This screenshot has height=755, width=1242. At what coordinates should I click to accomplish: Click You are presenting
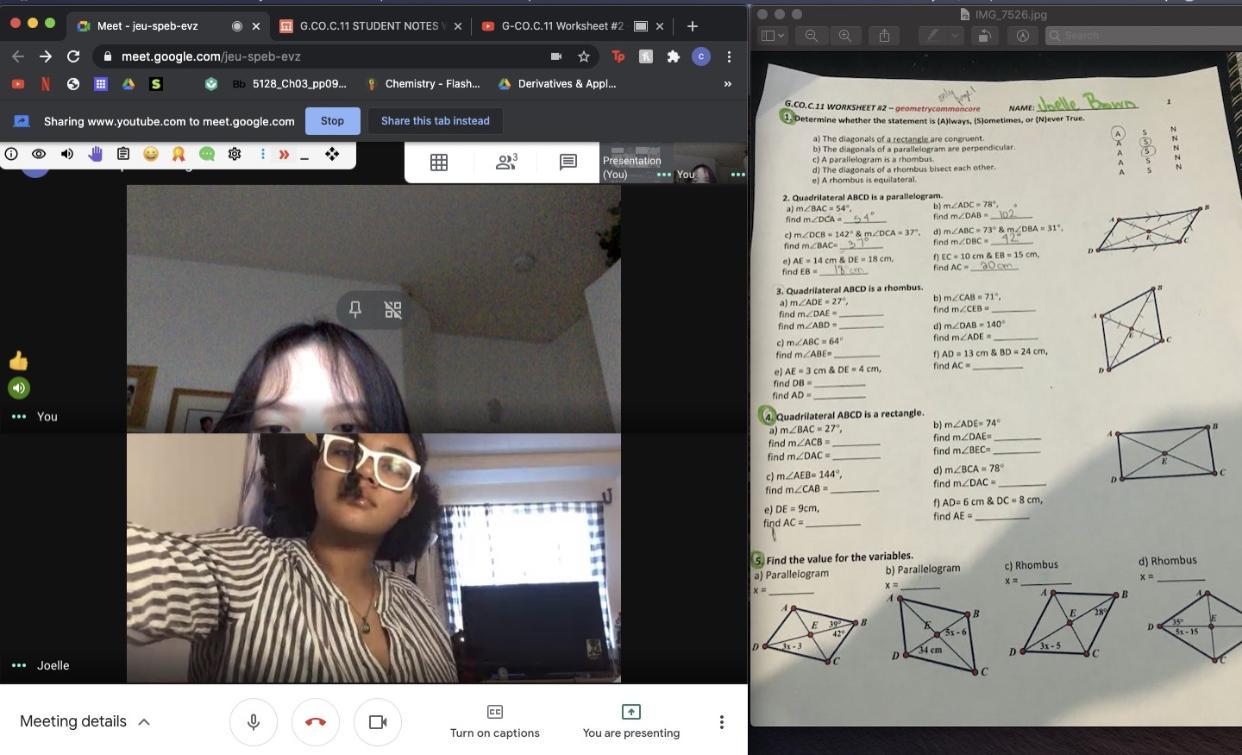click(631, 722)
